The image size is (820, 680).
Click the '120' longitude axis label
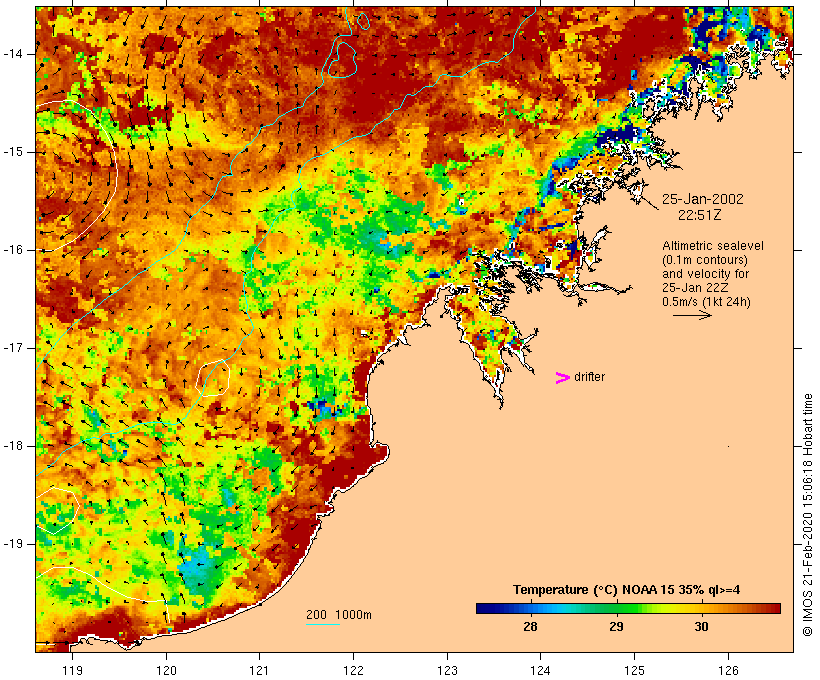(x=166, y=670)
